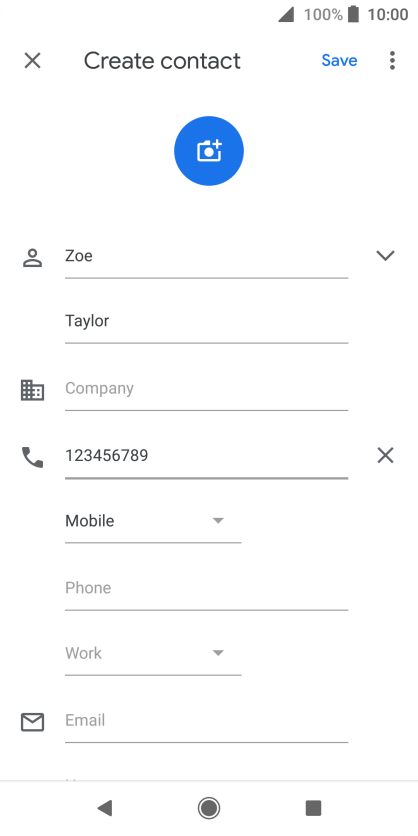Viewport: 418px width, 836px height.
Task: Focus the Email input field
Action: click(x=206, y=721)
